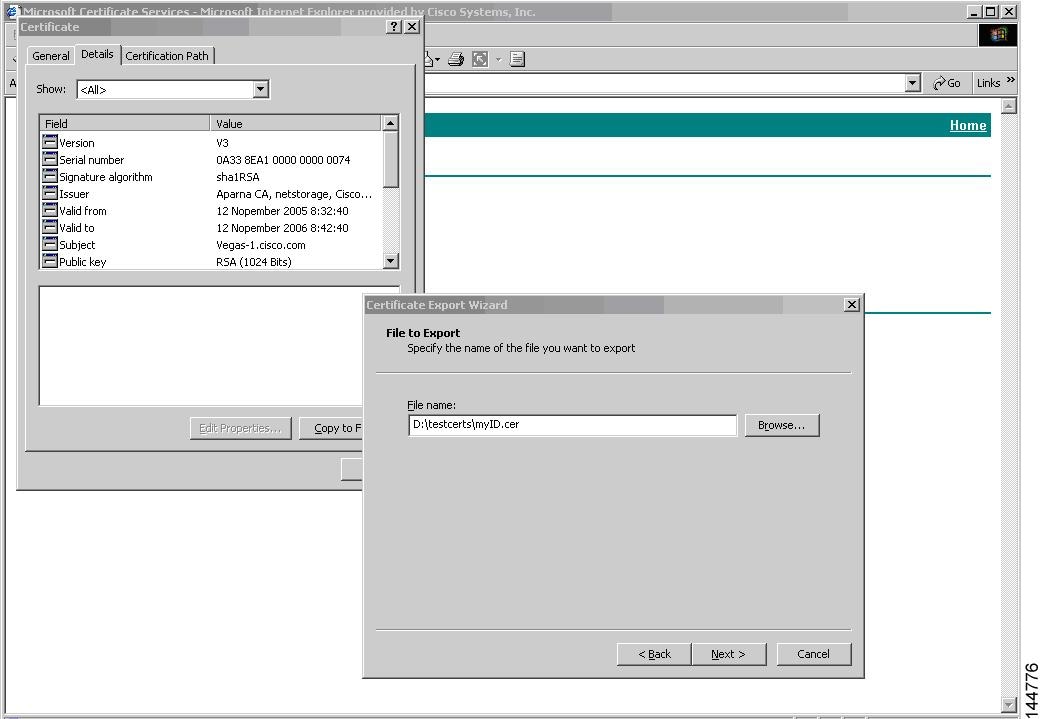Cancel the Certificate Export Wizard
This screenshot has height=719, width=1041.
(x=813, y=654)
